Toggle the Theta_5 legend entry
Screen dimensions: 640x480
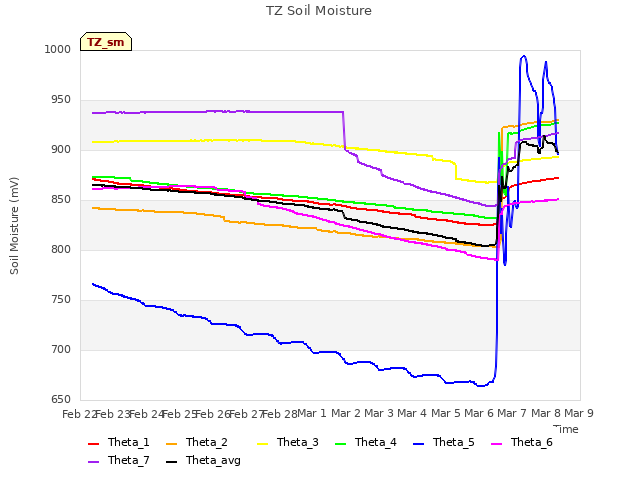(444, 442)
